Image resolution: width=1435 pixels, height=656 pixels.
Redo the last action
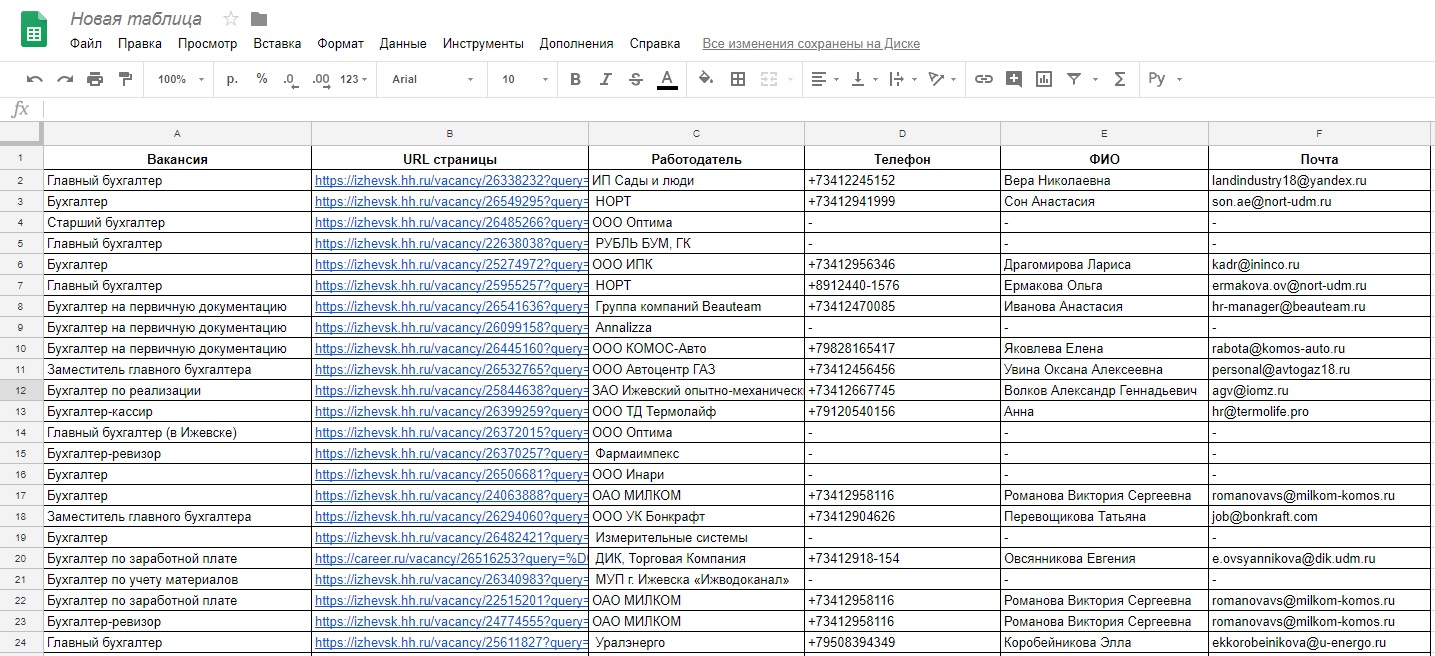(65, 79)
